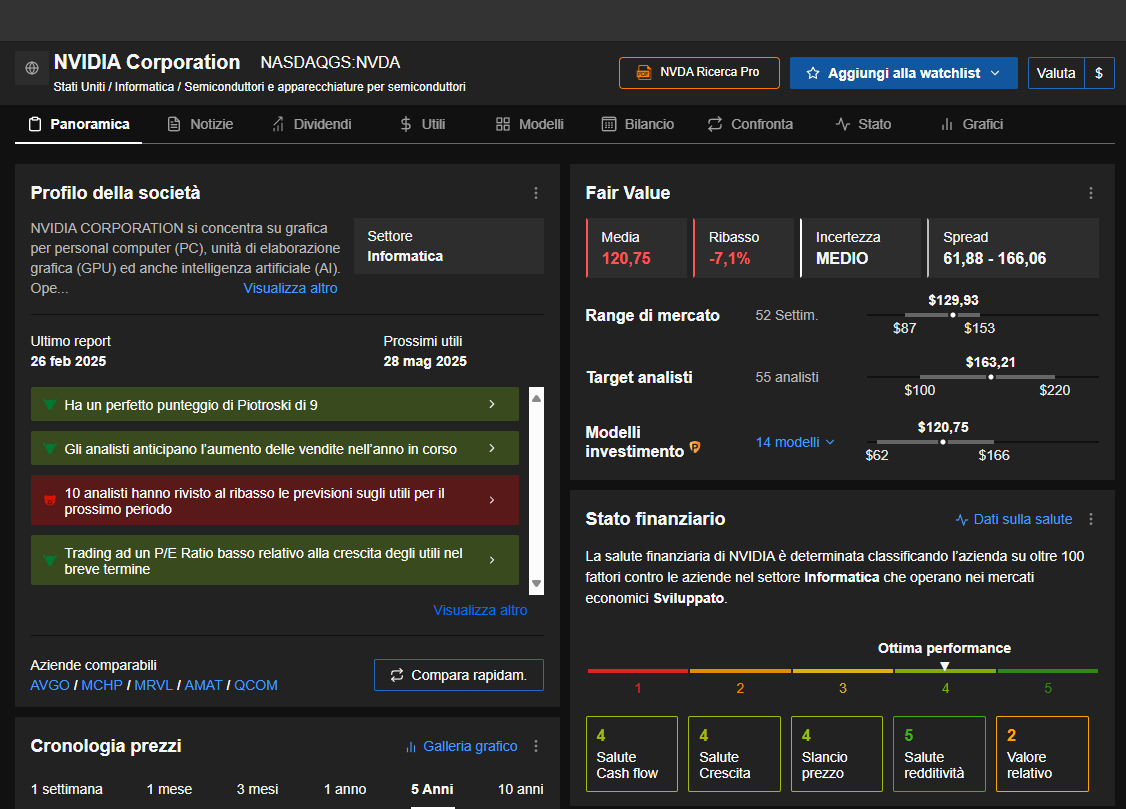1126x809 pixels.
Task: Click the dollar sign currency symbol
Action: pos(1099,73)
